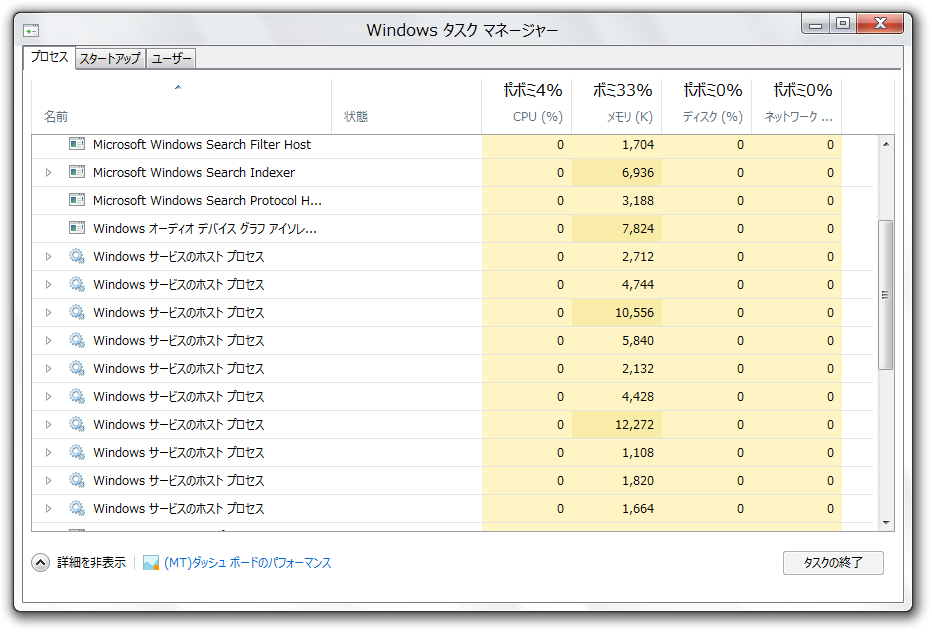
Task: Collapse details with the round arrow button
Action: [40, 563]
